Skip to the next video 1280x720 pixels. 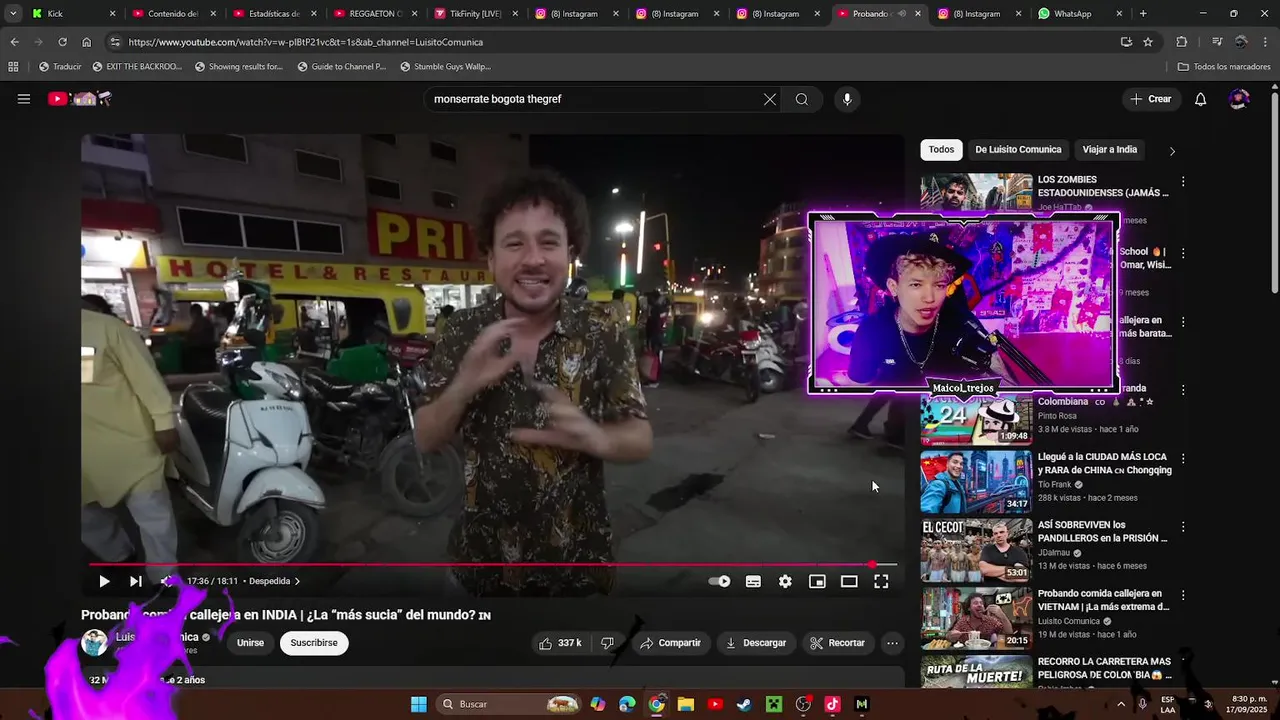(x=136, y=581)
